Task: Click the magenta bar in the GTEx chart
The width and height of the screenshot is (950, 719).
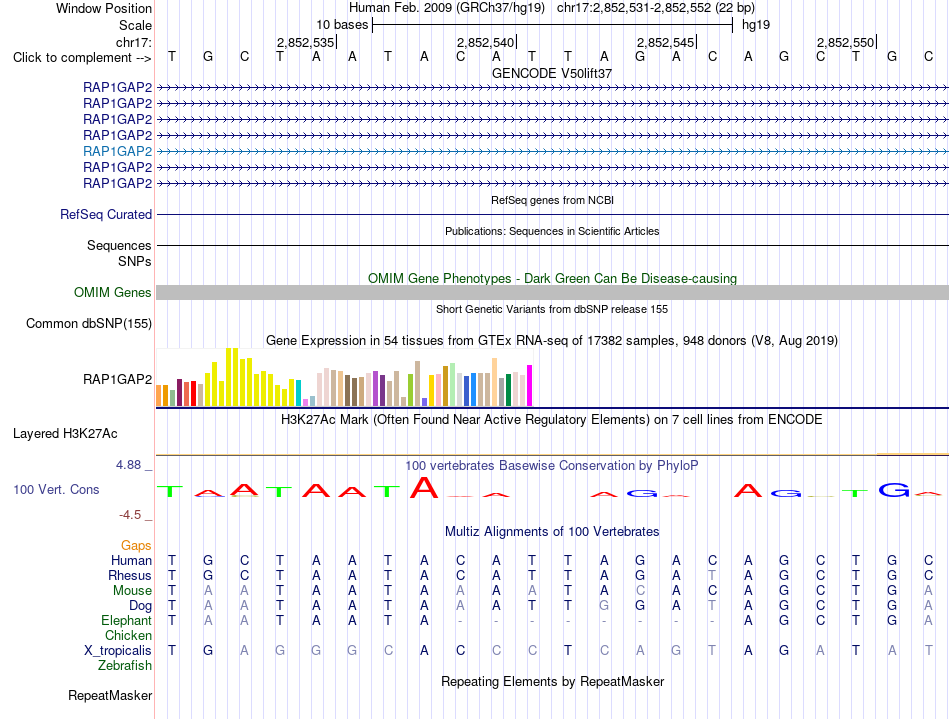Action: [530, 385]
